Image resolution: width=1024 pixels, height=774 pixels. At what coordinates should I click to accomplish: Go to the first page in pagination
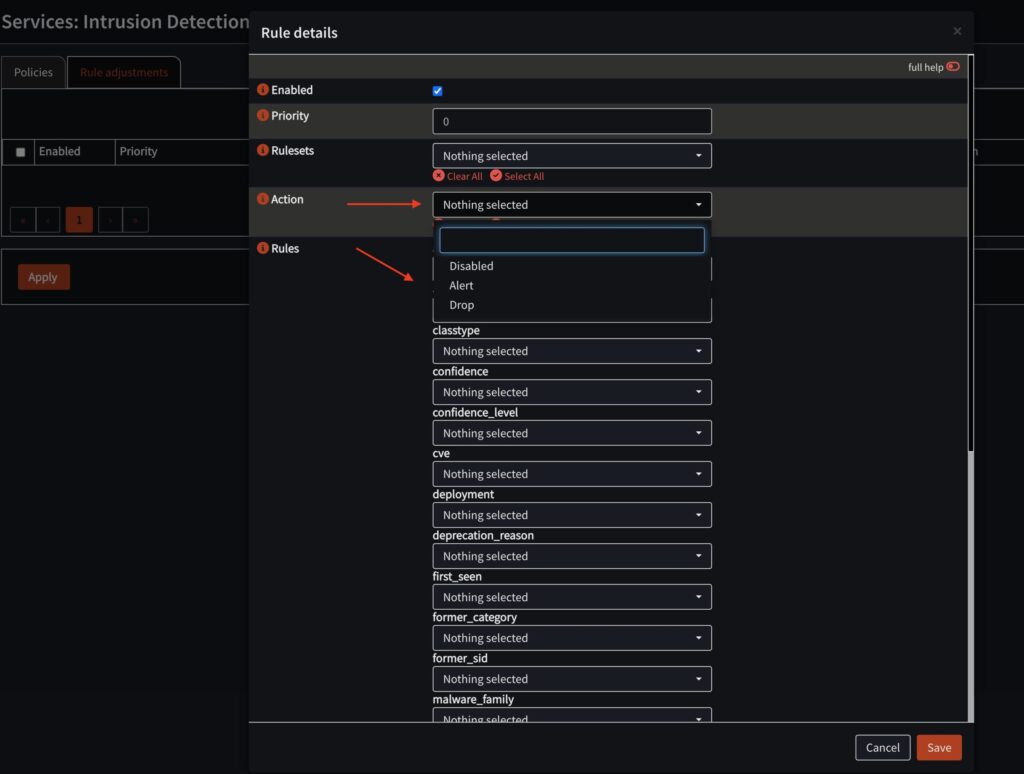[23, 219]
